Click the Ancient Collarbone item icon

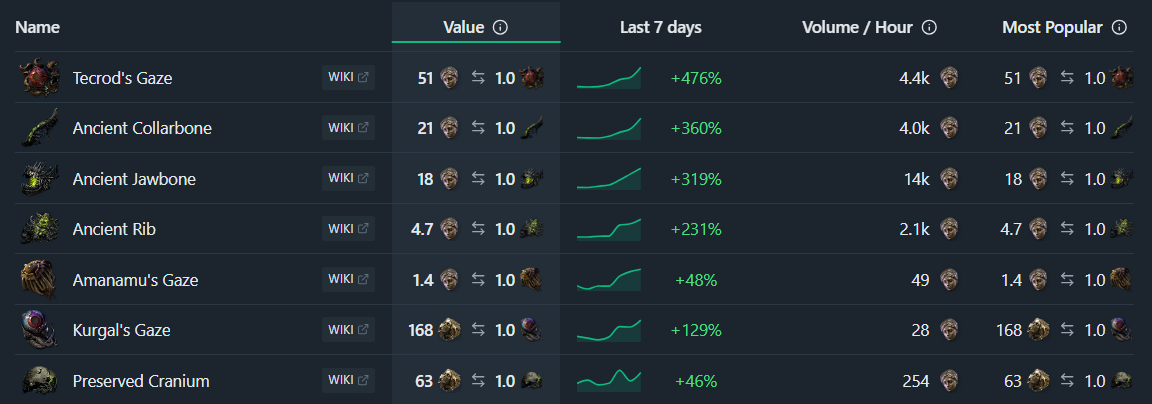[x=40, y=128]
